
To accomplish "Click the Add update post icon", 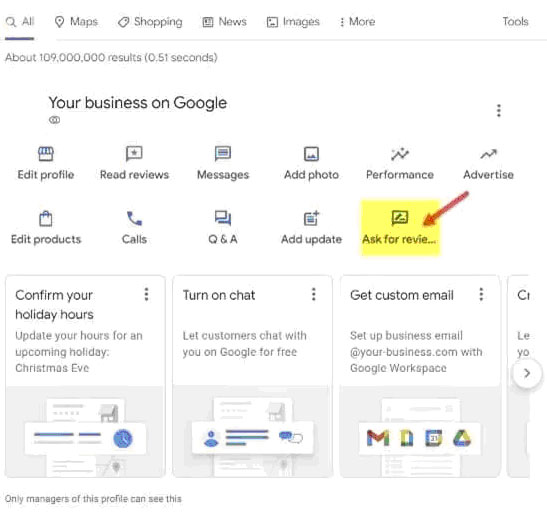I will [311, 219].
